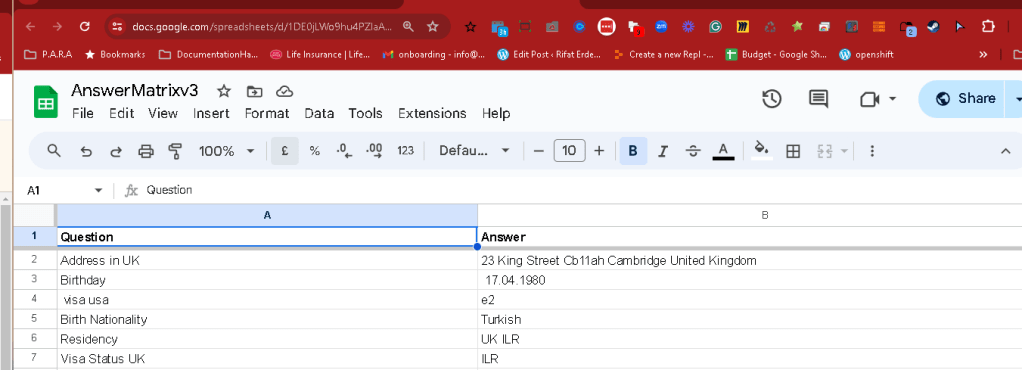Move document using folder icon
Viewport: 1022px width, 370px height.
(x=254, y=91)
